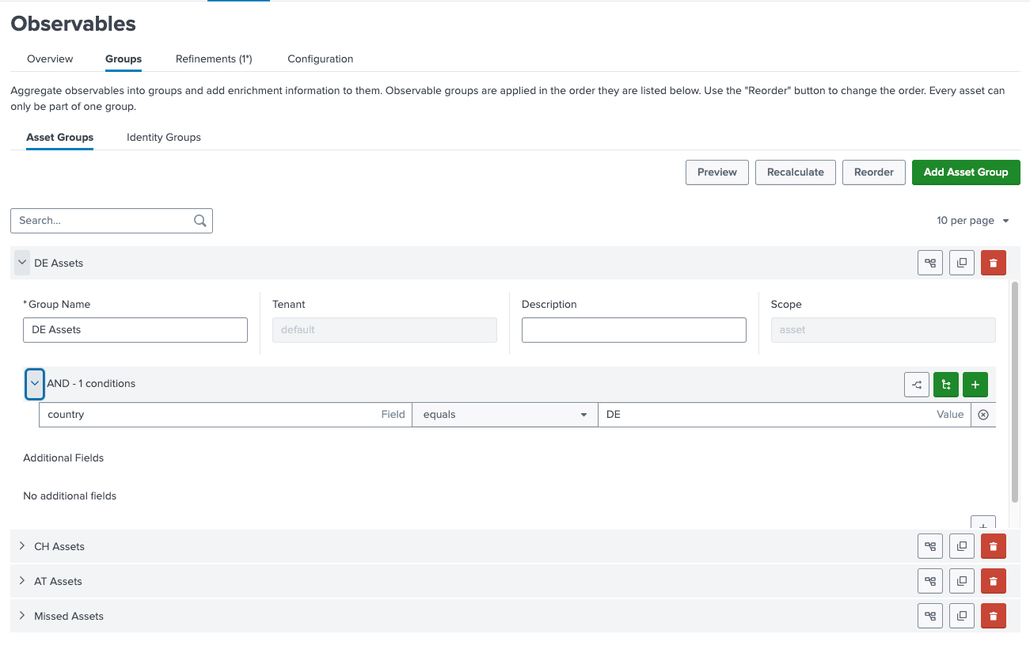
Task: Duplicate the AT Assets group
Action: pyautogui.click(x=961, y=581)
